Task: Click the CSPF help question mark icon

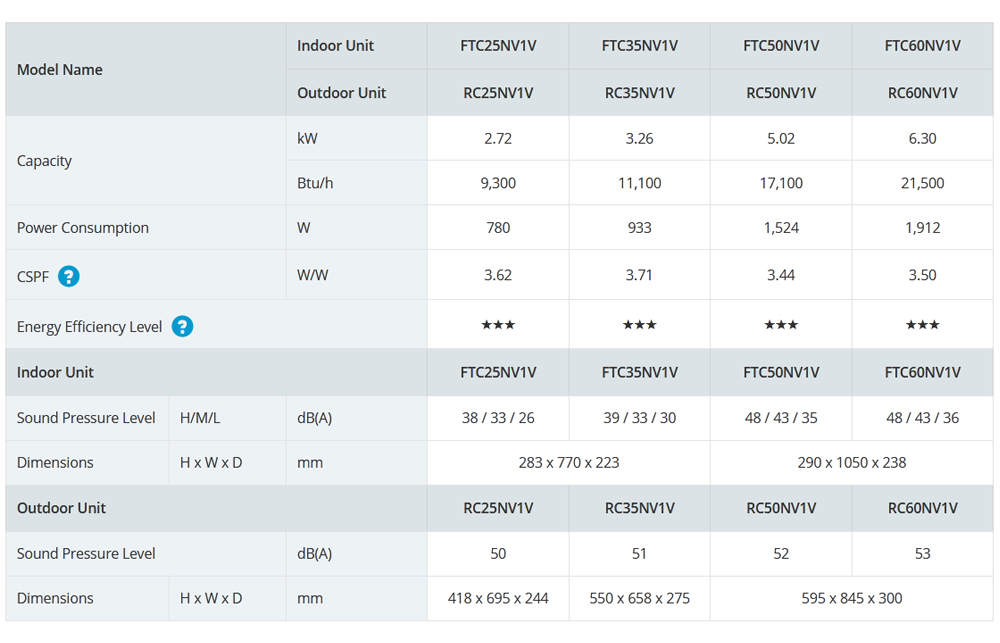Action: click(69, 276)
